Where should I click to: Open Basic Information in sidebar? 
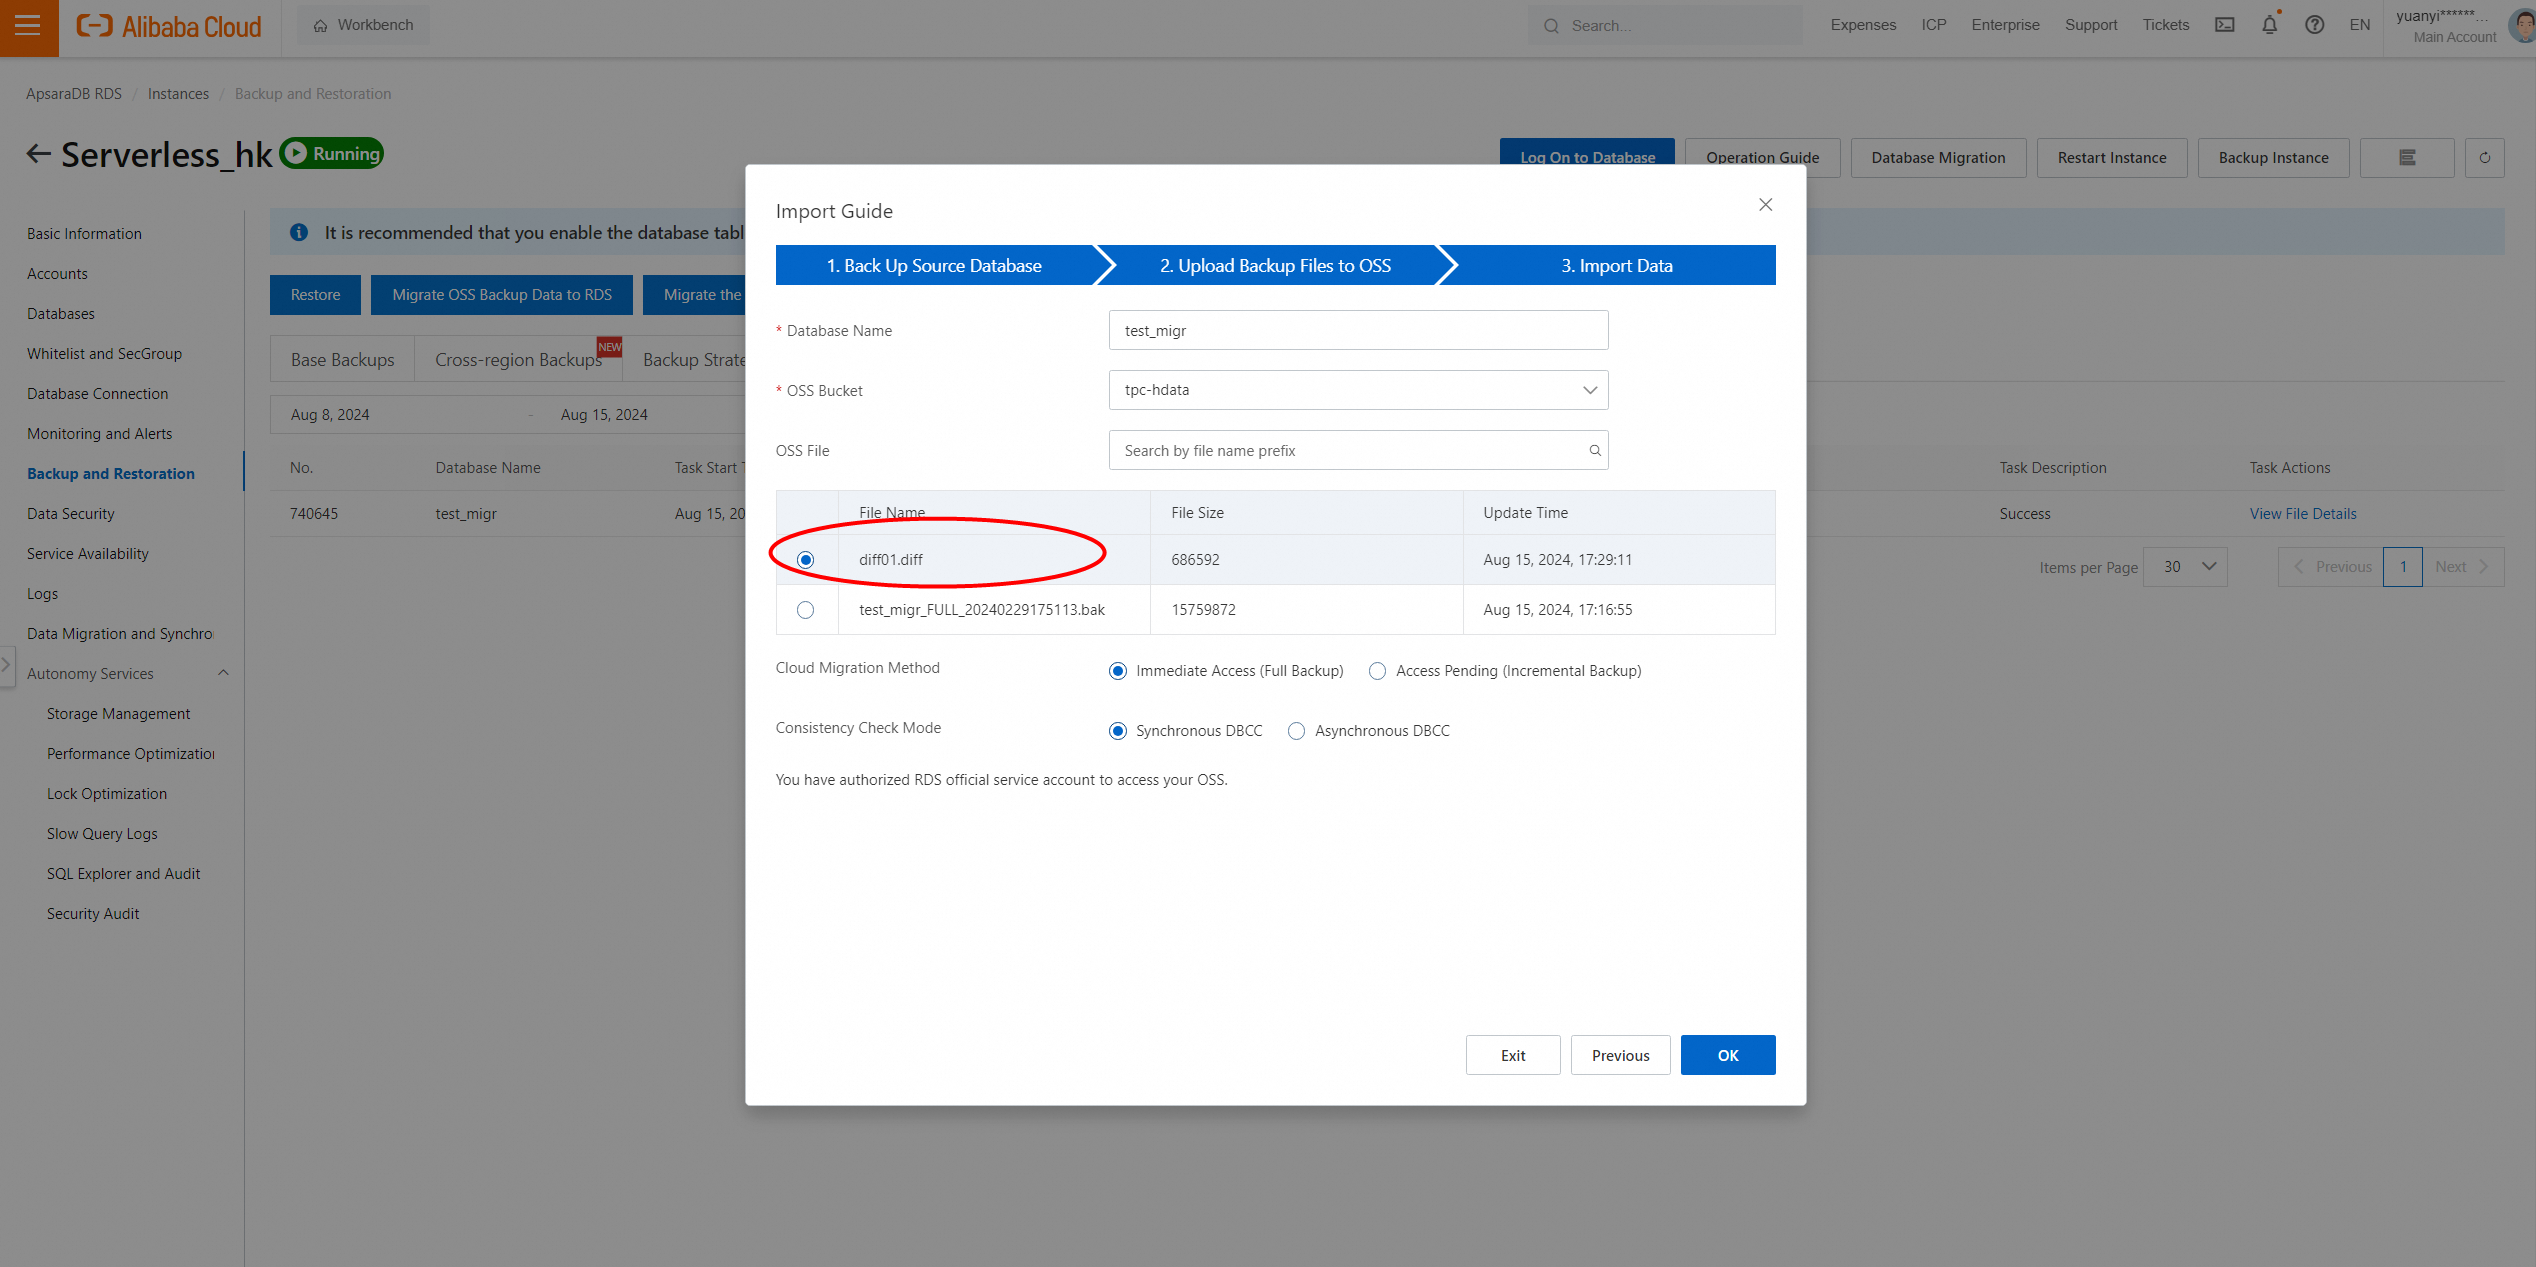coord(84,234)
